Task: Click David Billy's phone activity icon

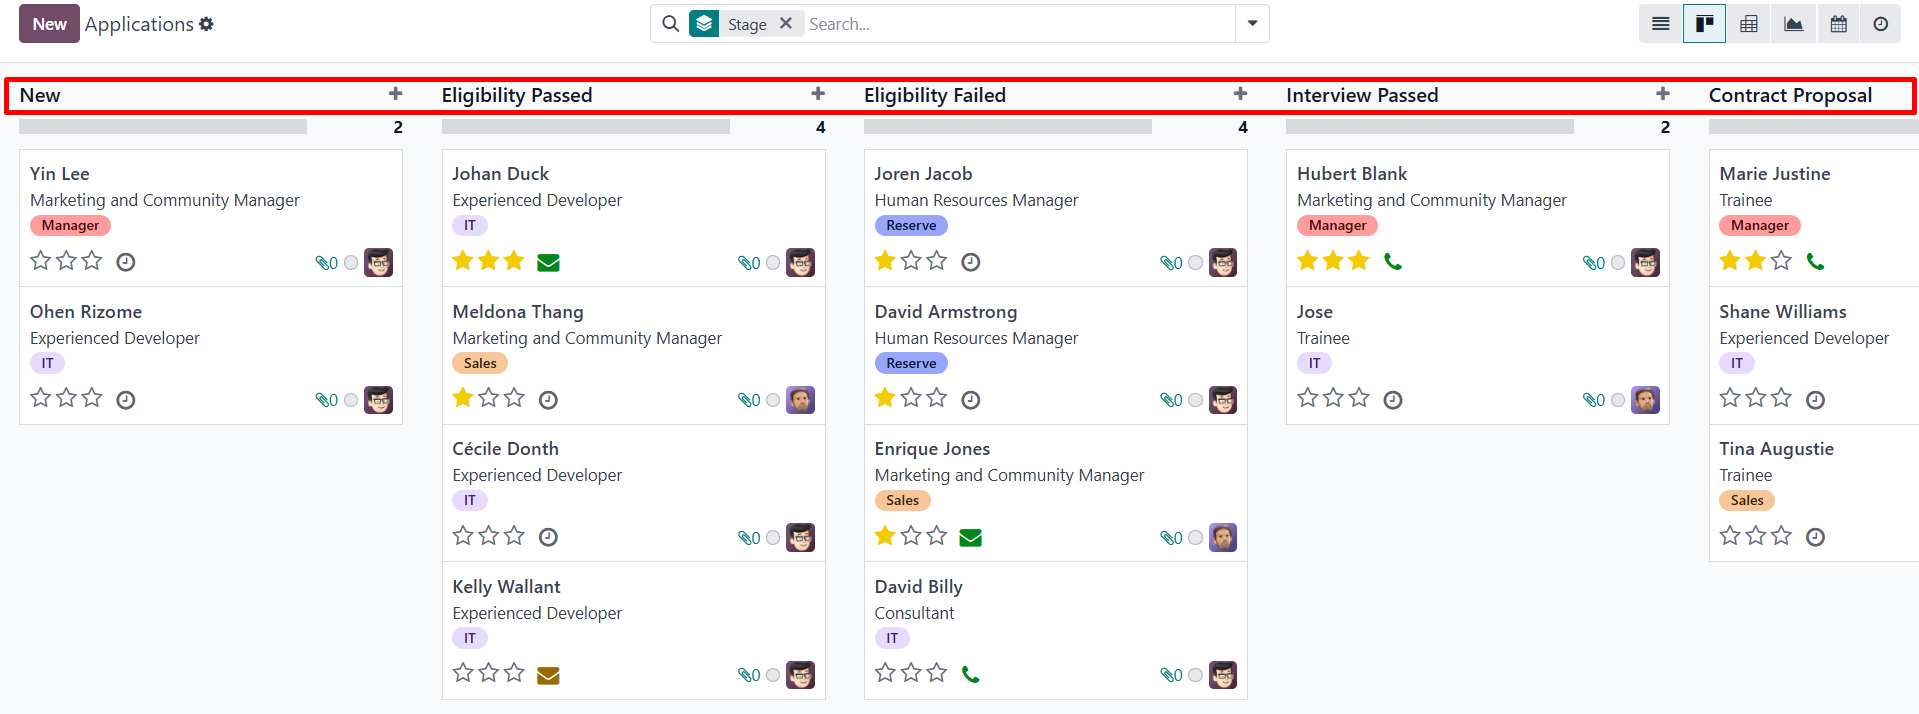Action: click(x=970, y=675)
